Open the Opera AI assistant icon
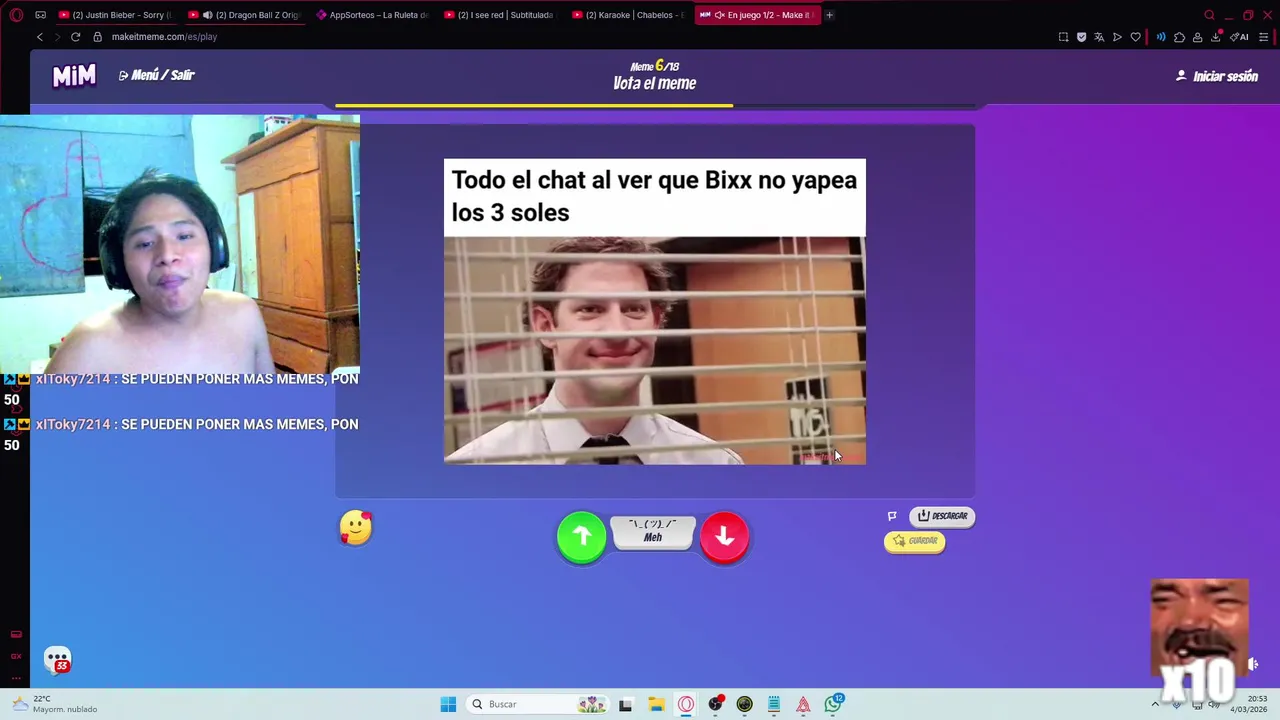The image size is (1280, 720). (x=1240, y=37)
